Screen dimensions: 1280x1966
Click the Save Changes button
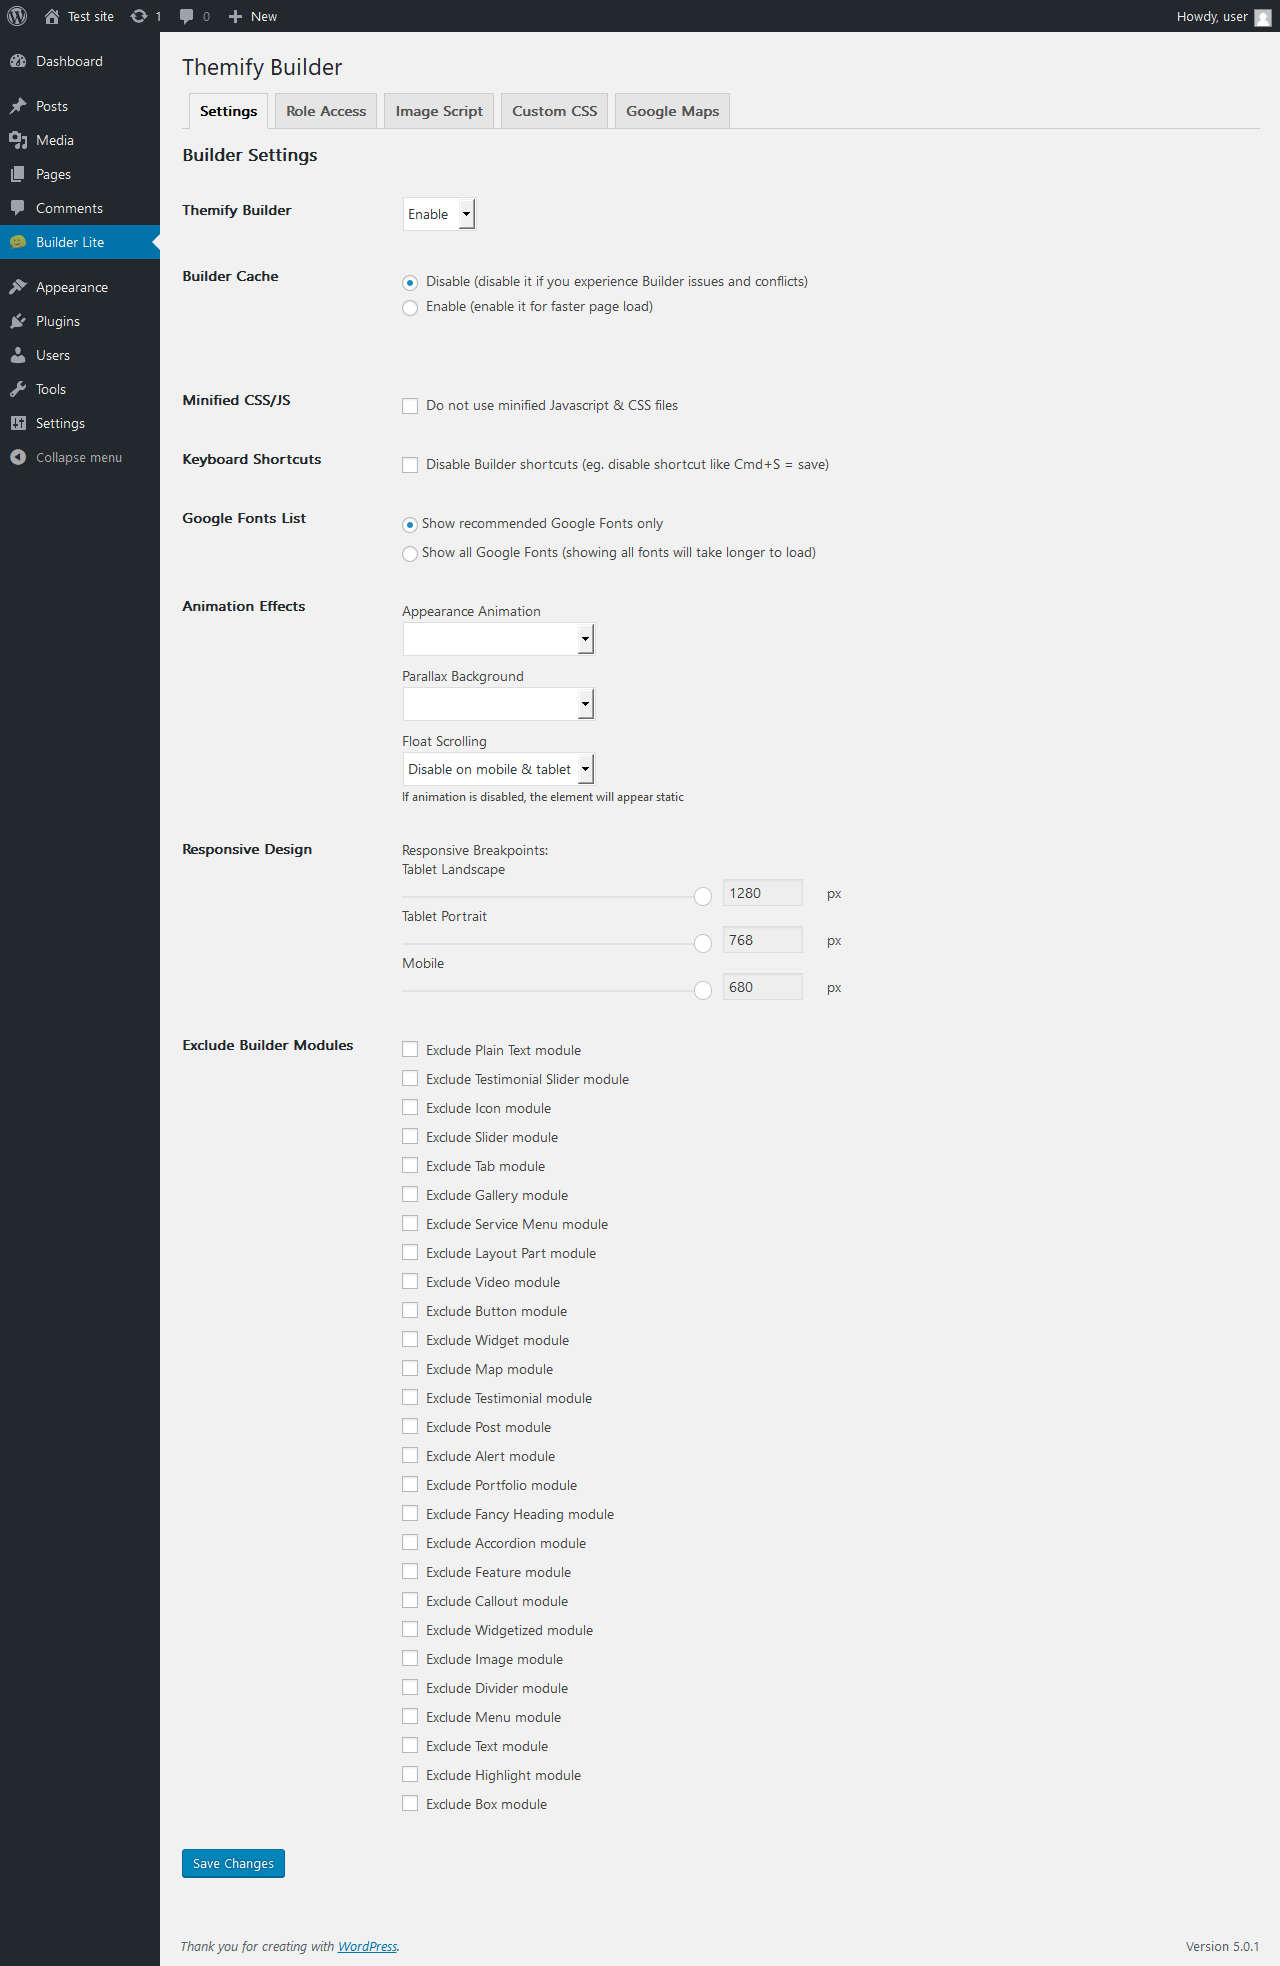click(x=233, y=1863)
